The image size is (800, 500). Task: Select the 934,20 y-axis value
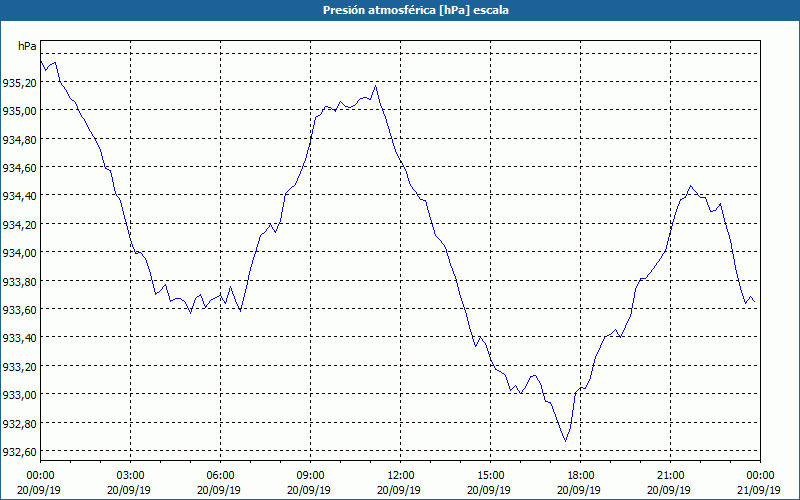[20, 224]
